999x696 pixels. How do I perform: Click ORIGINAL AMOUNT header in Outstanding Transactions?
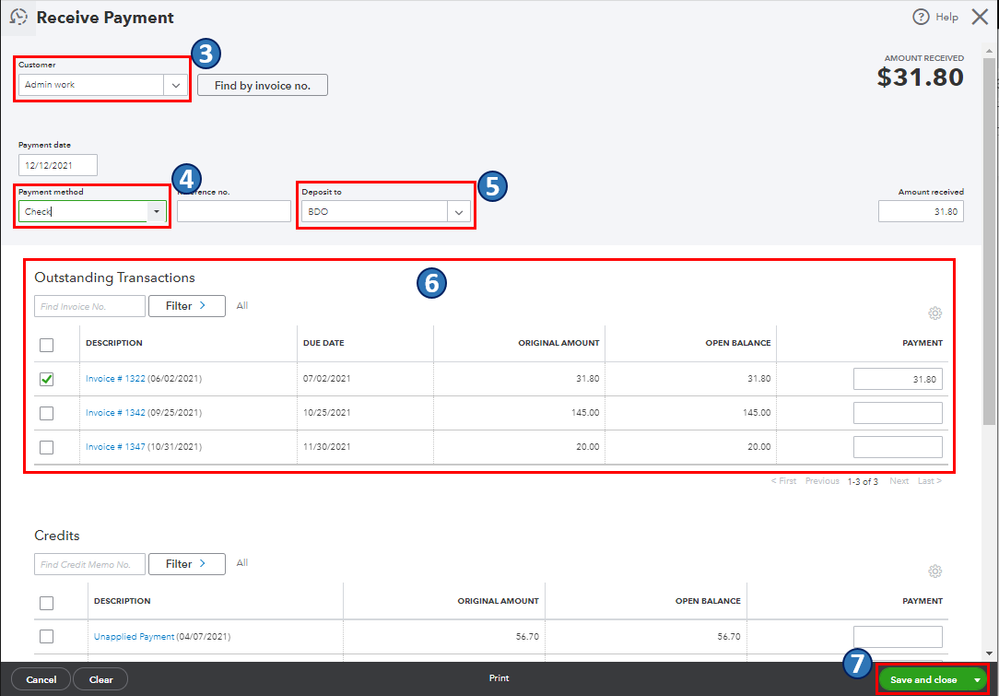(x=559, y=343)
